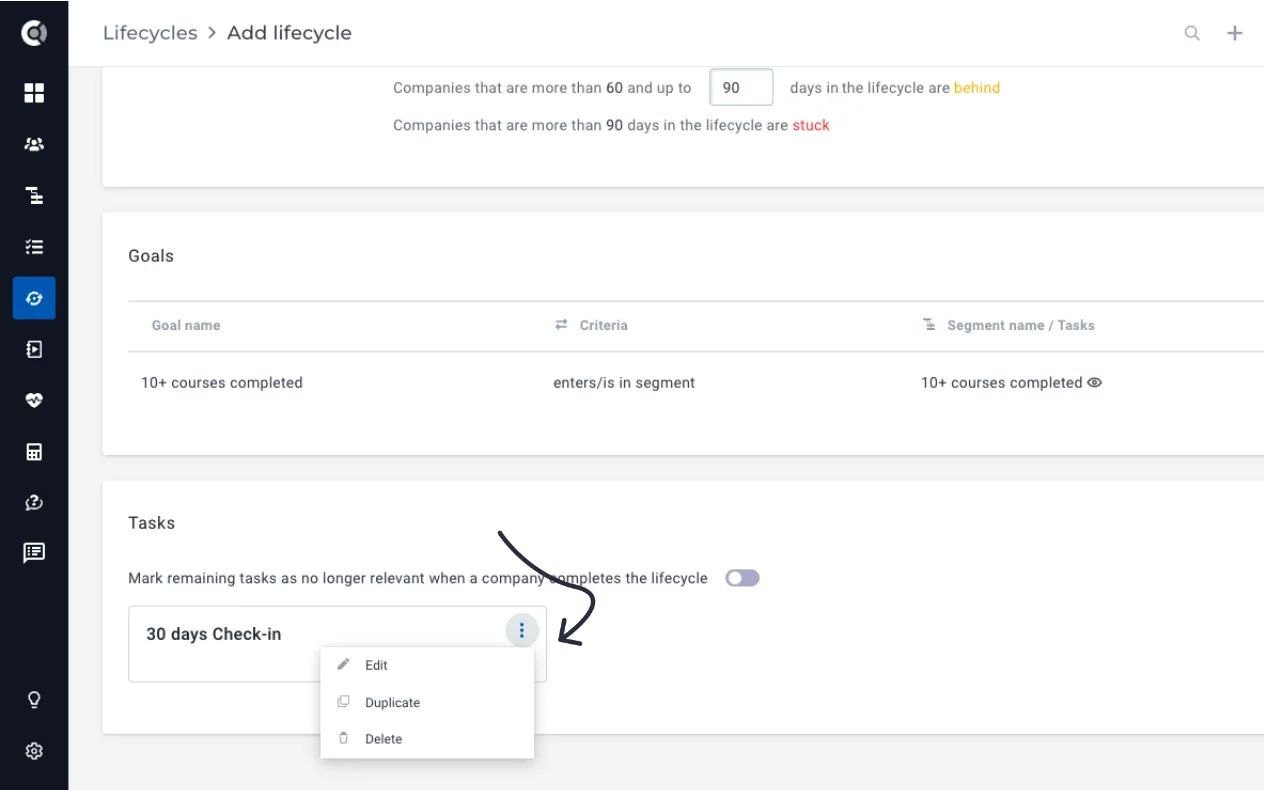Click the Add lifecycle breadcrumb title
1264x790 pixels.
coord(289,33)
